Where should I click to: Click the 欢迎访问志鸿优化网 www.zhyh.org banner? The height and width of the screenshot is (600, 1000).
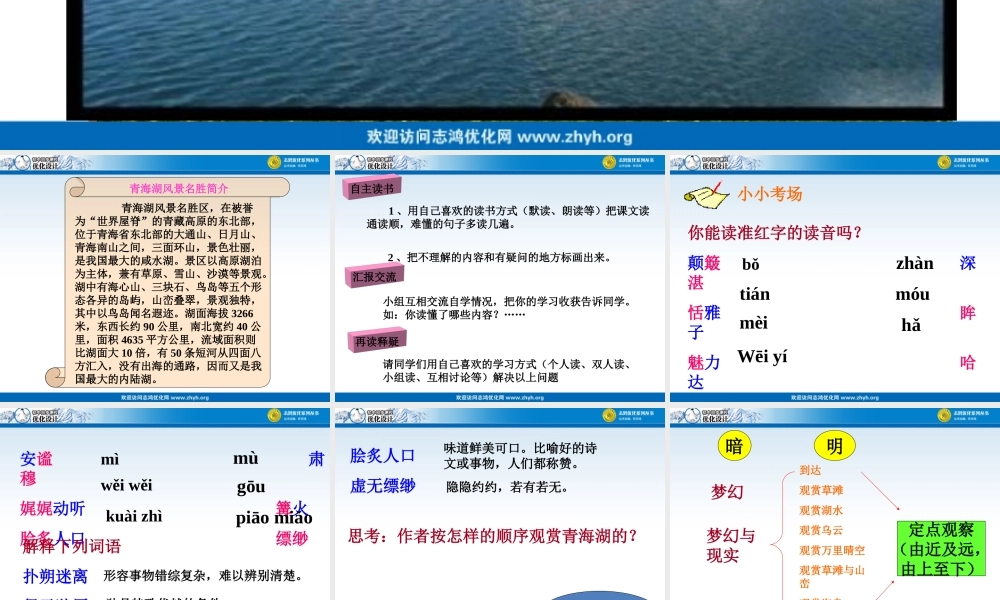click(x=500, y=136)
